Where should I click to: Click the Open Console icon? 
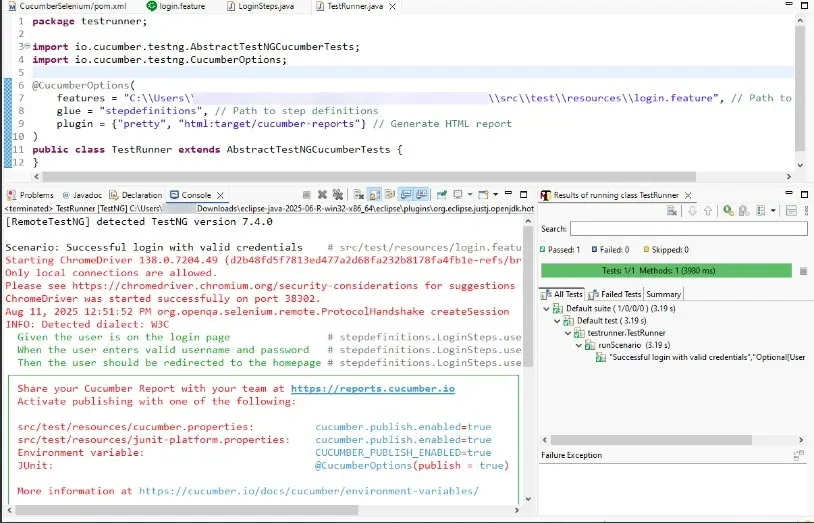coord(483,195)
